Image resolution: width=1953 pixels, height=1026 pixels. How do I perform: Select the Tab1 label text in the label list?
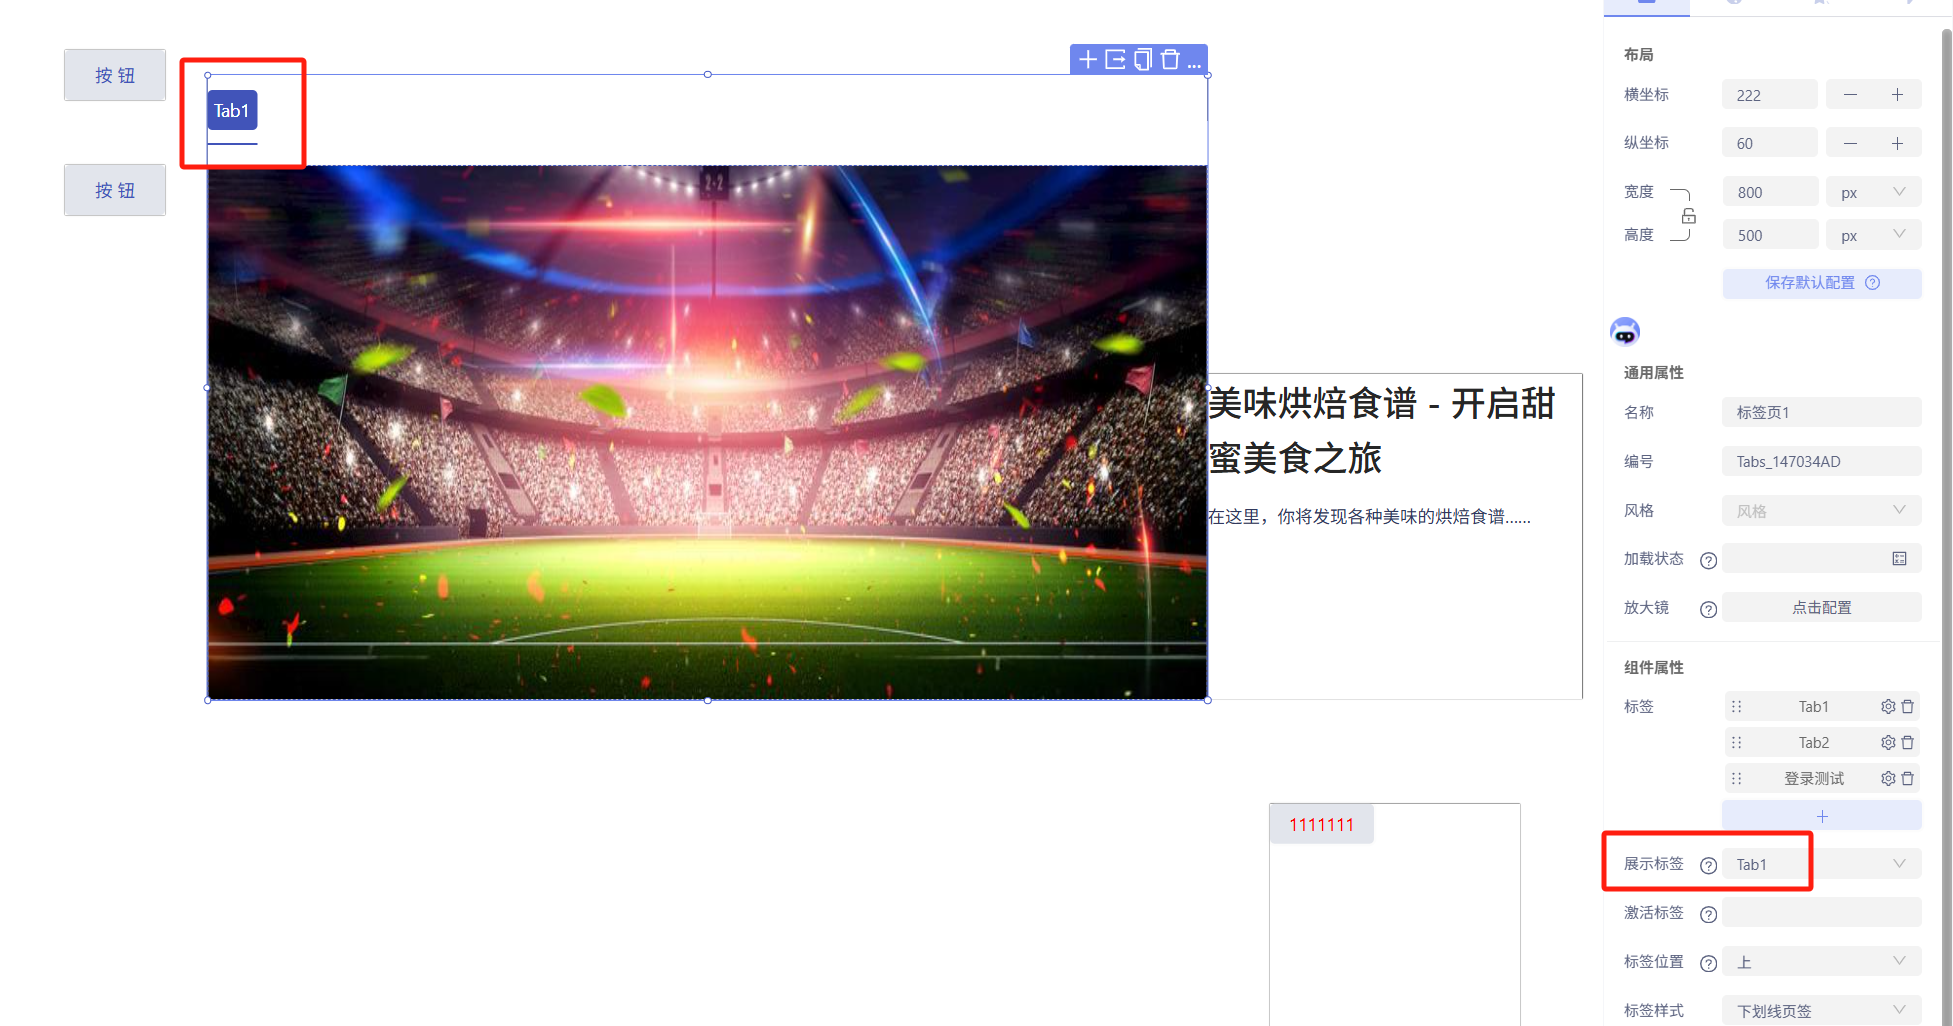click(1813, 706)
